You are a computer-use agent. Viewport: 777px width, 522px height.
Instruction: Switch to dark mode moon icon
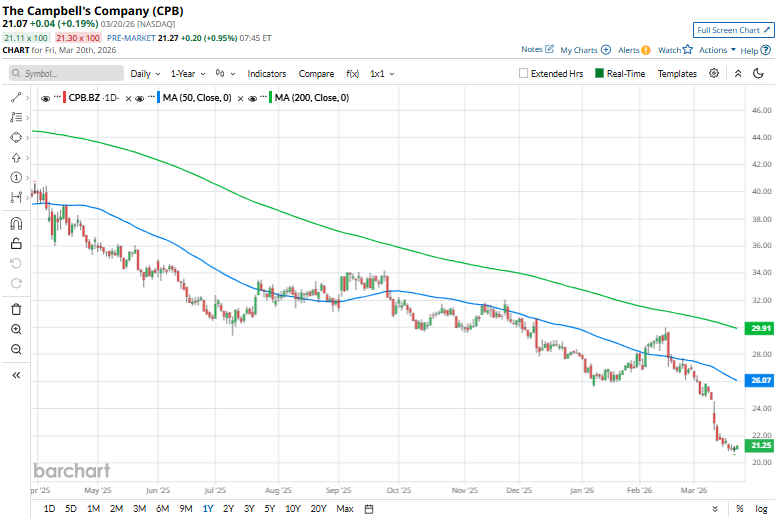pos(758,73)
